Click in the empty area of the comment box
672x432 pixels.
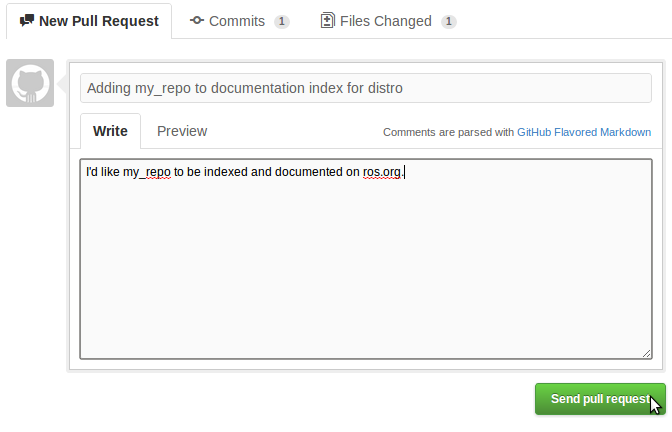pos(365,270)
